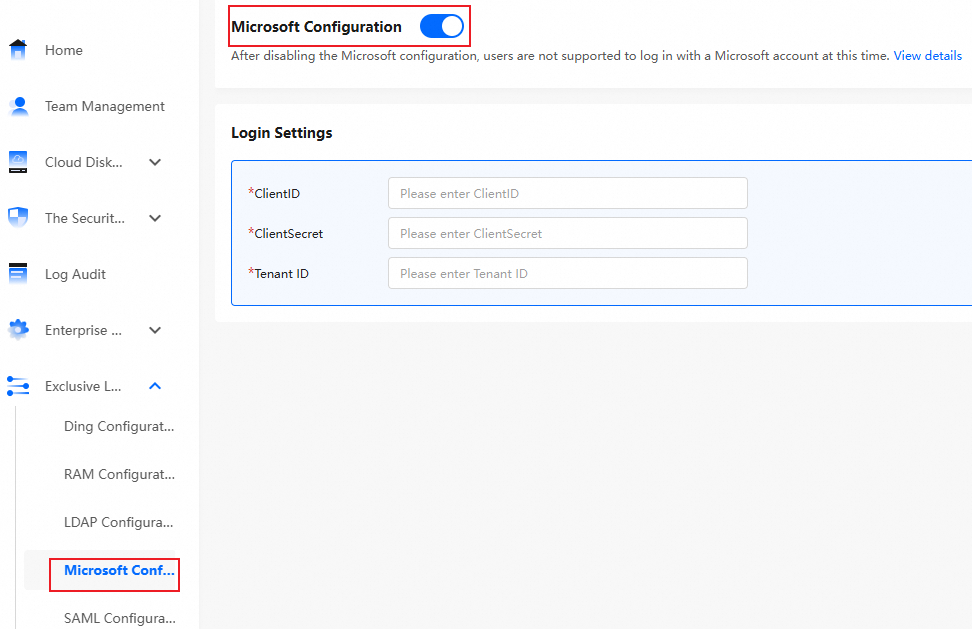The height and width of the screenshot is (629, 972).
Task: Click the Log Audit icon
Action: pyautogui.click(x=18, y=274)
